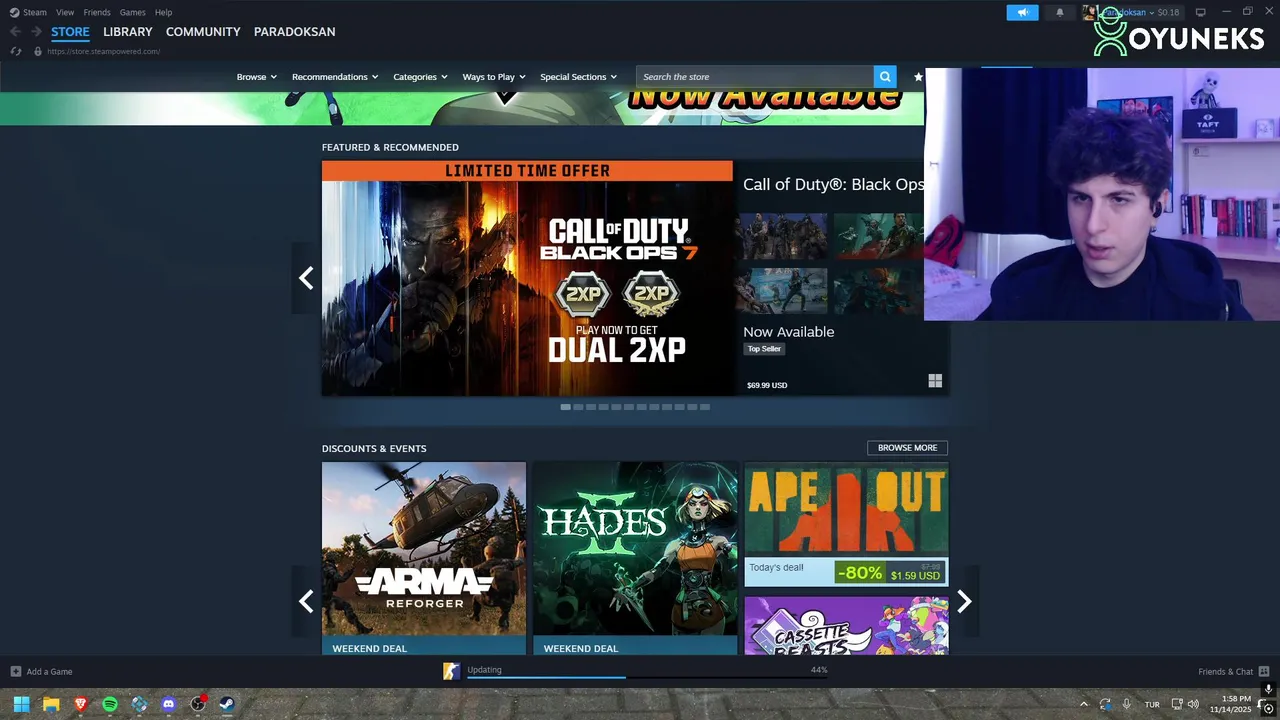
Task: Show previous featured game
Action: [x=306, y=278]
